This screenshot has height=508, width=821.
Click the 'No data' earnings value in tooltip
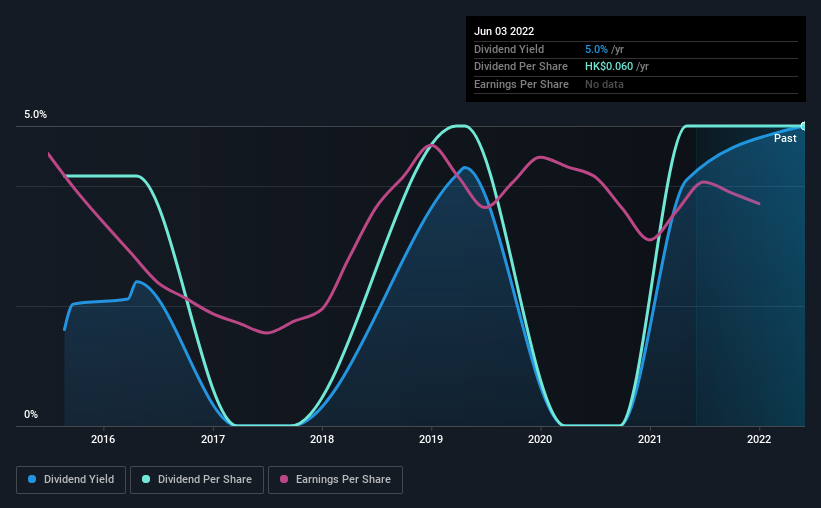(x=604, y=84)
